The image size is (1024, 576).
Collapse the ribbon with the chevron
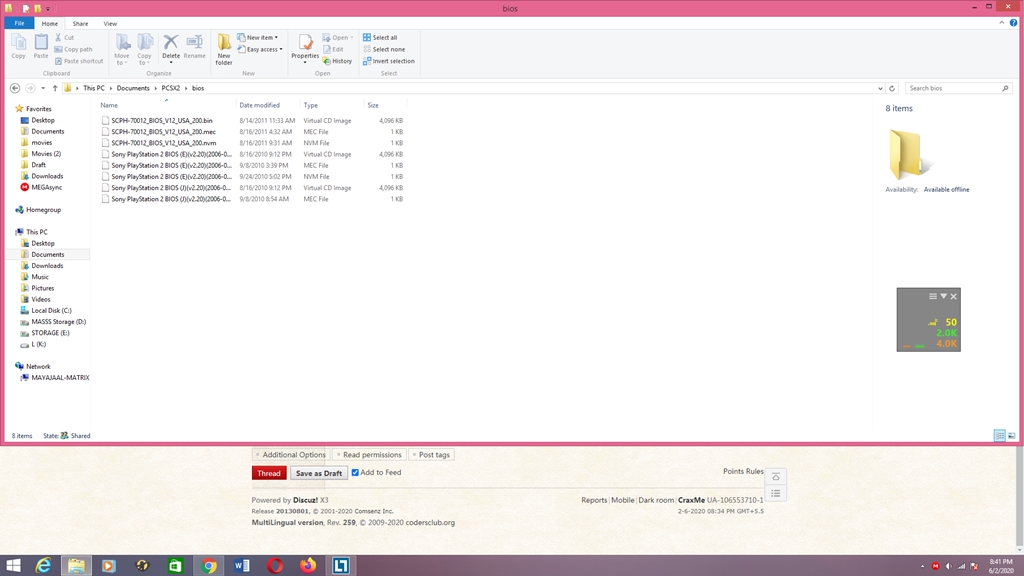click(x=1002, y=23)
